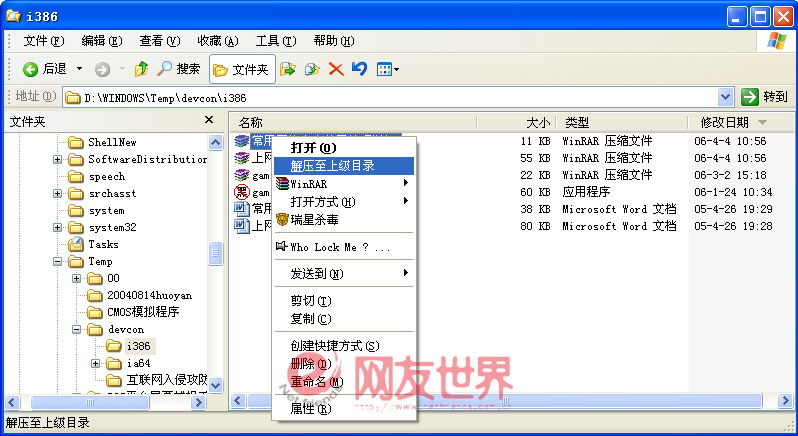Viewport: 798px width, 436px height.
Task: Open the 发送到 (N) submenu
Action: tap(344, 274)
